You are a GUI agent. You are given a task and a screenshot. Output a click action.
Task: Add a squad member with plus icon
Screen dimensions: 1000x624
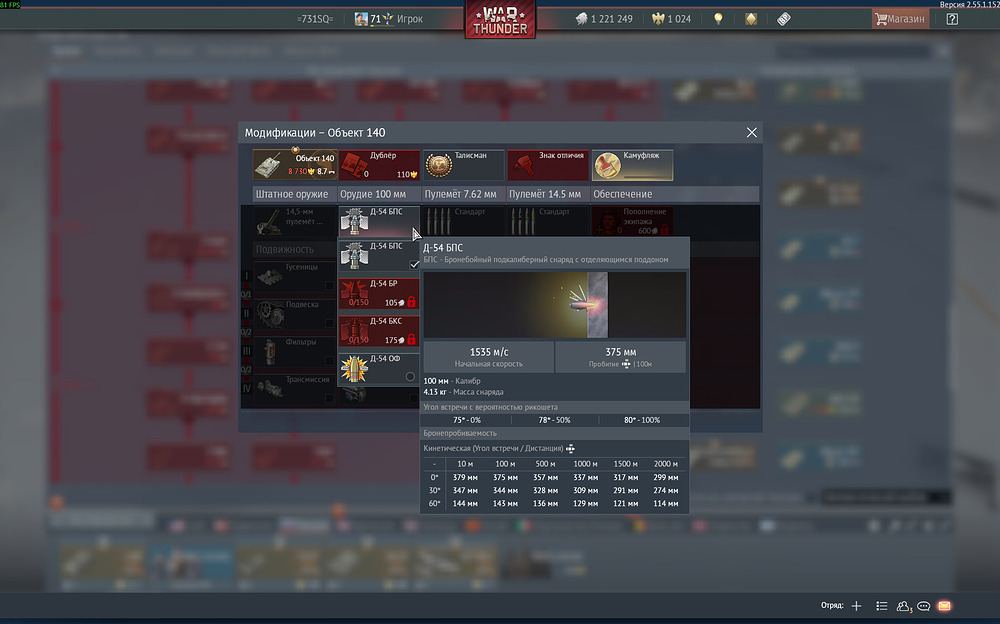click(x=857, y=606)
